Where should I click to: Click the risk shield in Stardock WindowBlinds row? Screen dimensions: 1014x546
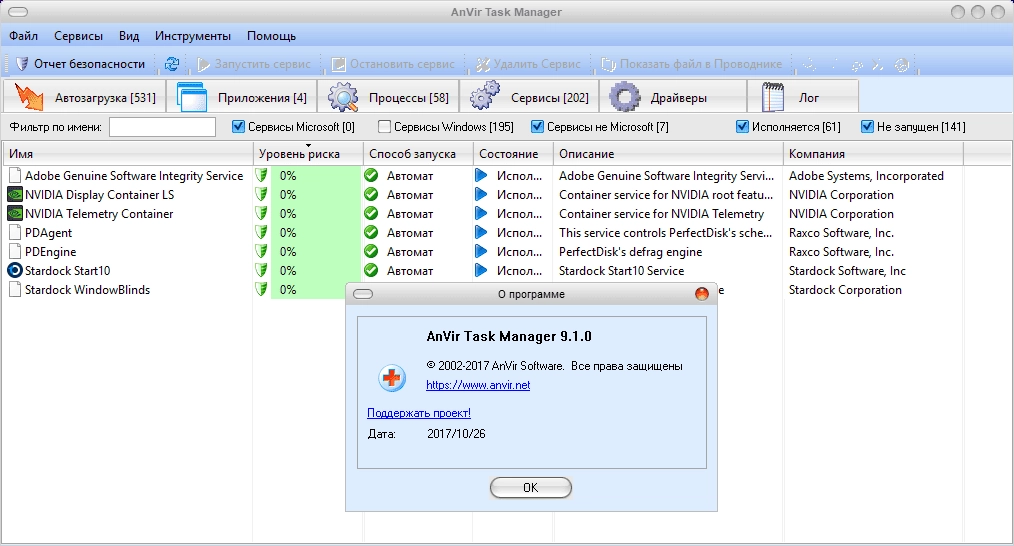[x=261, y=290]
